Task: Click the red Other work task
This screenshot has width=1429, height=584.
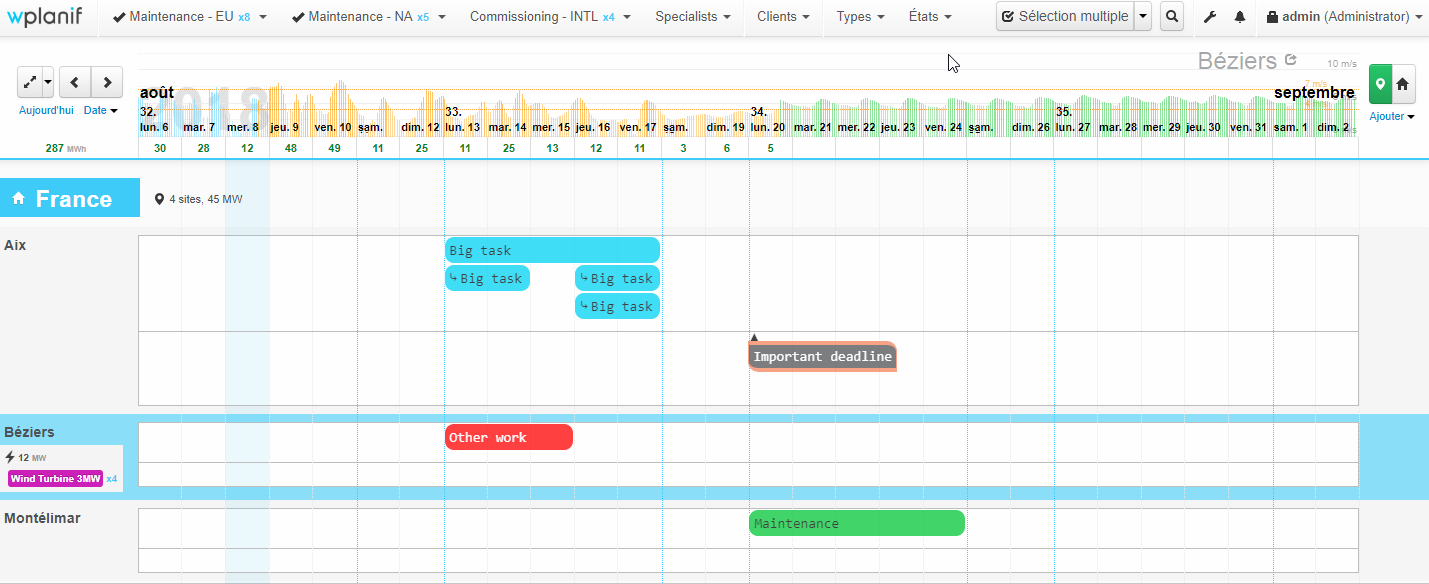Action: coord(508,438)
